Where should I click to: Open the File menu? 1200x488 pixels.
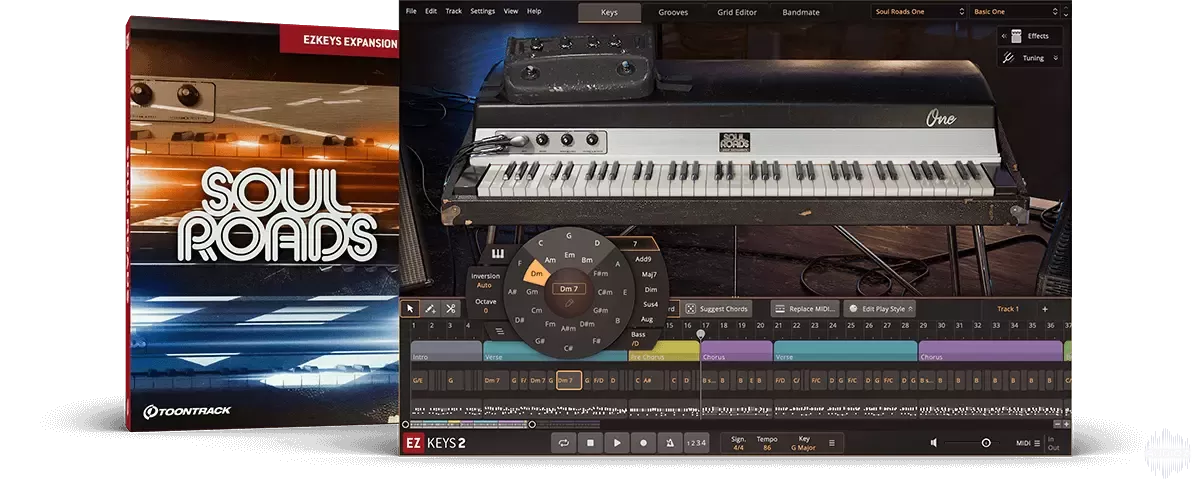pyautogui.click(x=410, y=11)
